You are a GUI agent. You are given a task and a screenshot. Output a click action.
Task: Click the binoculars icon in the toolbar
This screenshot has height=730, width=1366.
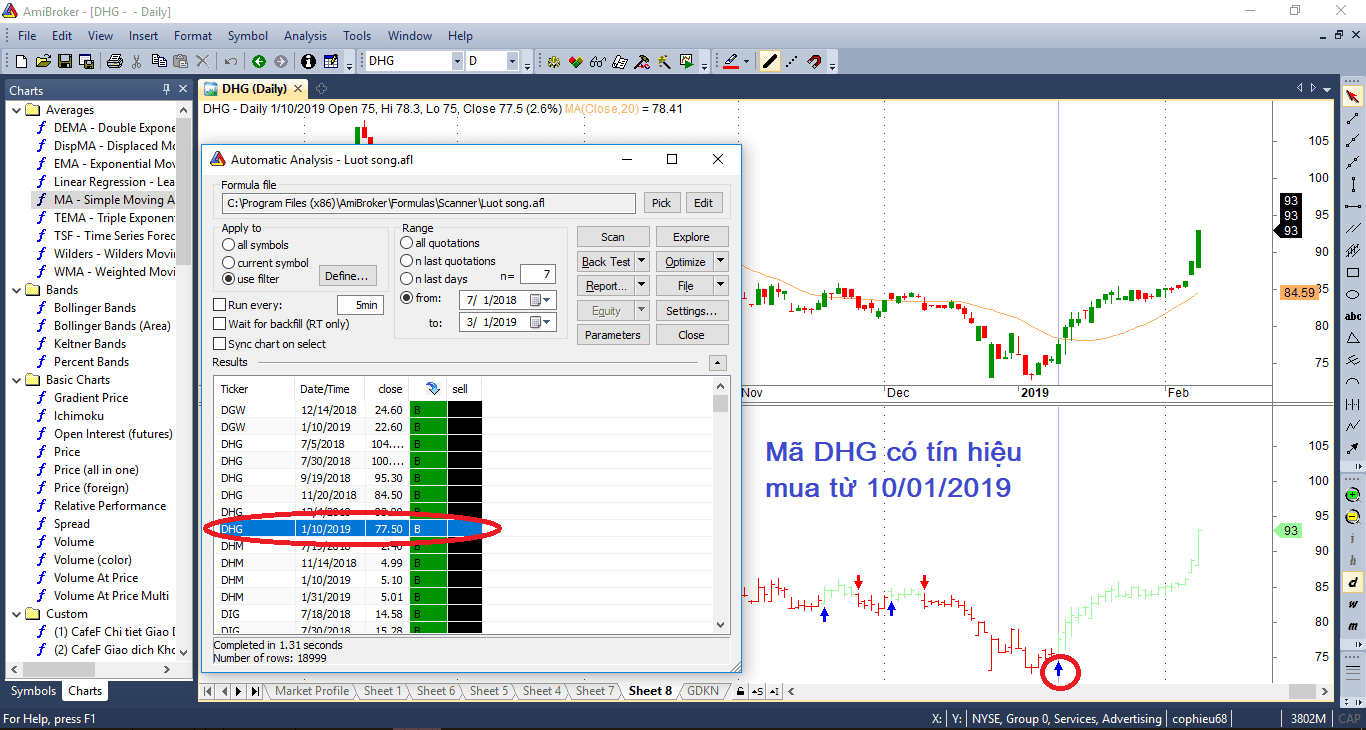(x=598, y=61)
